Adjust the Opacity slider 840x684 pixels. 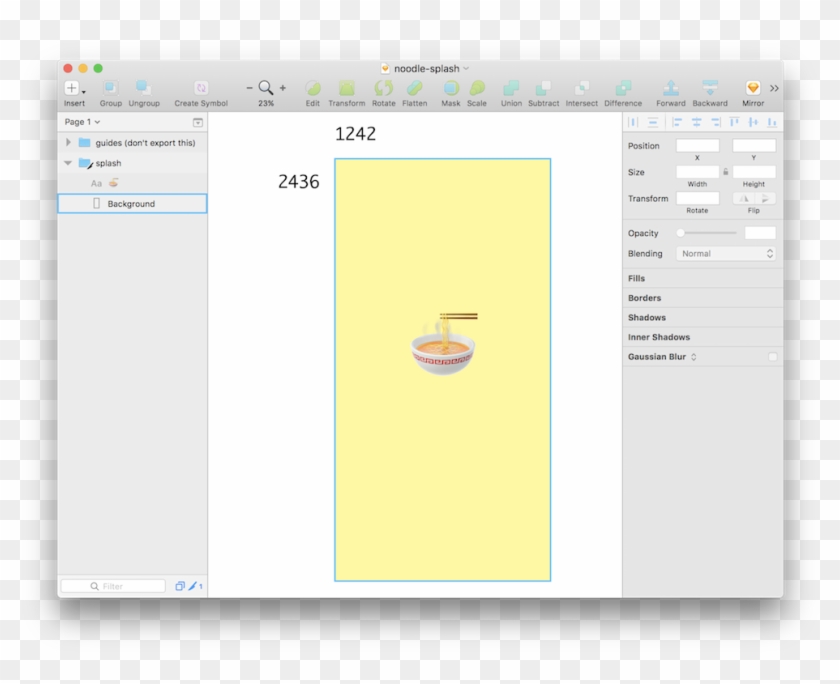pyautogui.click(x=707, y=233)
